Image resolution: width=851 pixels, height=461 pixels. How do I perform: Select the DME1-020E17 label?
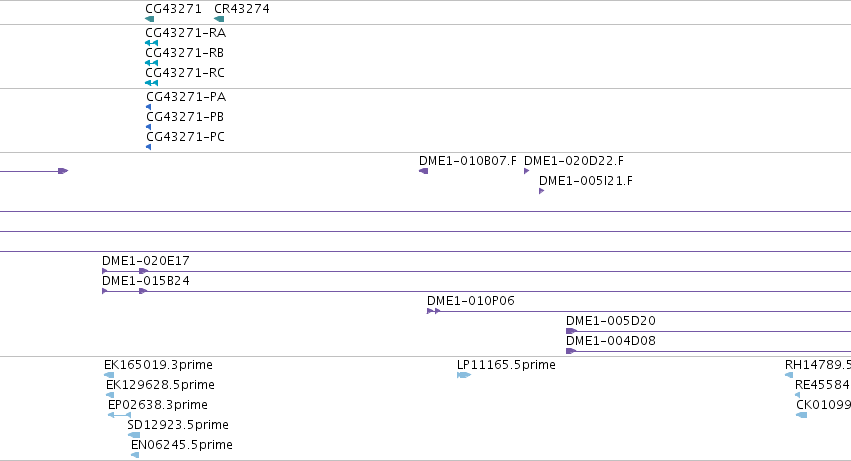coord(146,261)
